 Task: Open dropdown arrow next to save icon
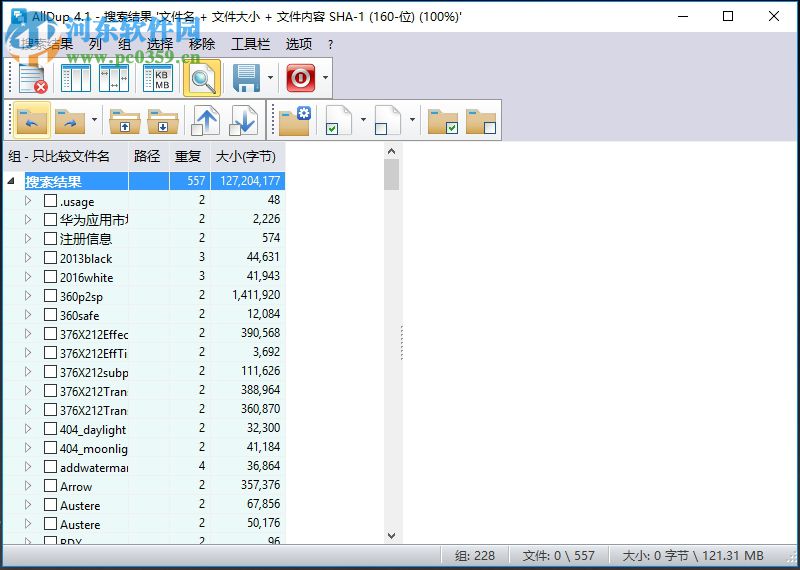click(x=270, y=78)
